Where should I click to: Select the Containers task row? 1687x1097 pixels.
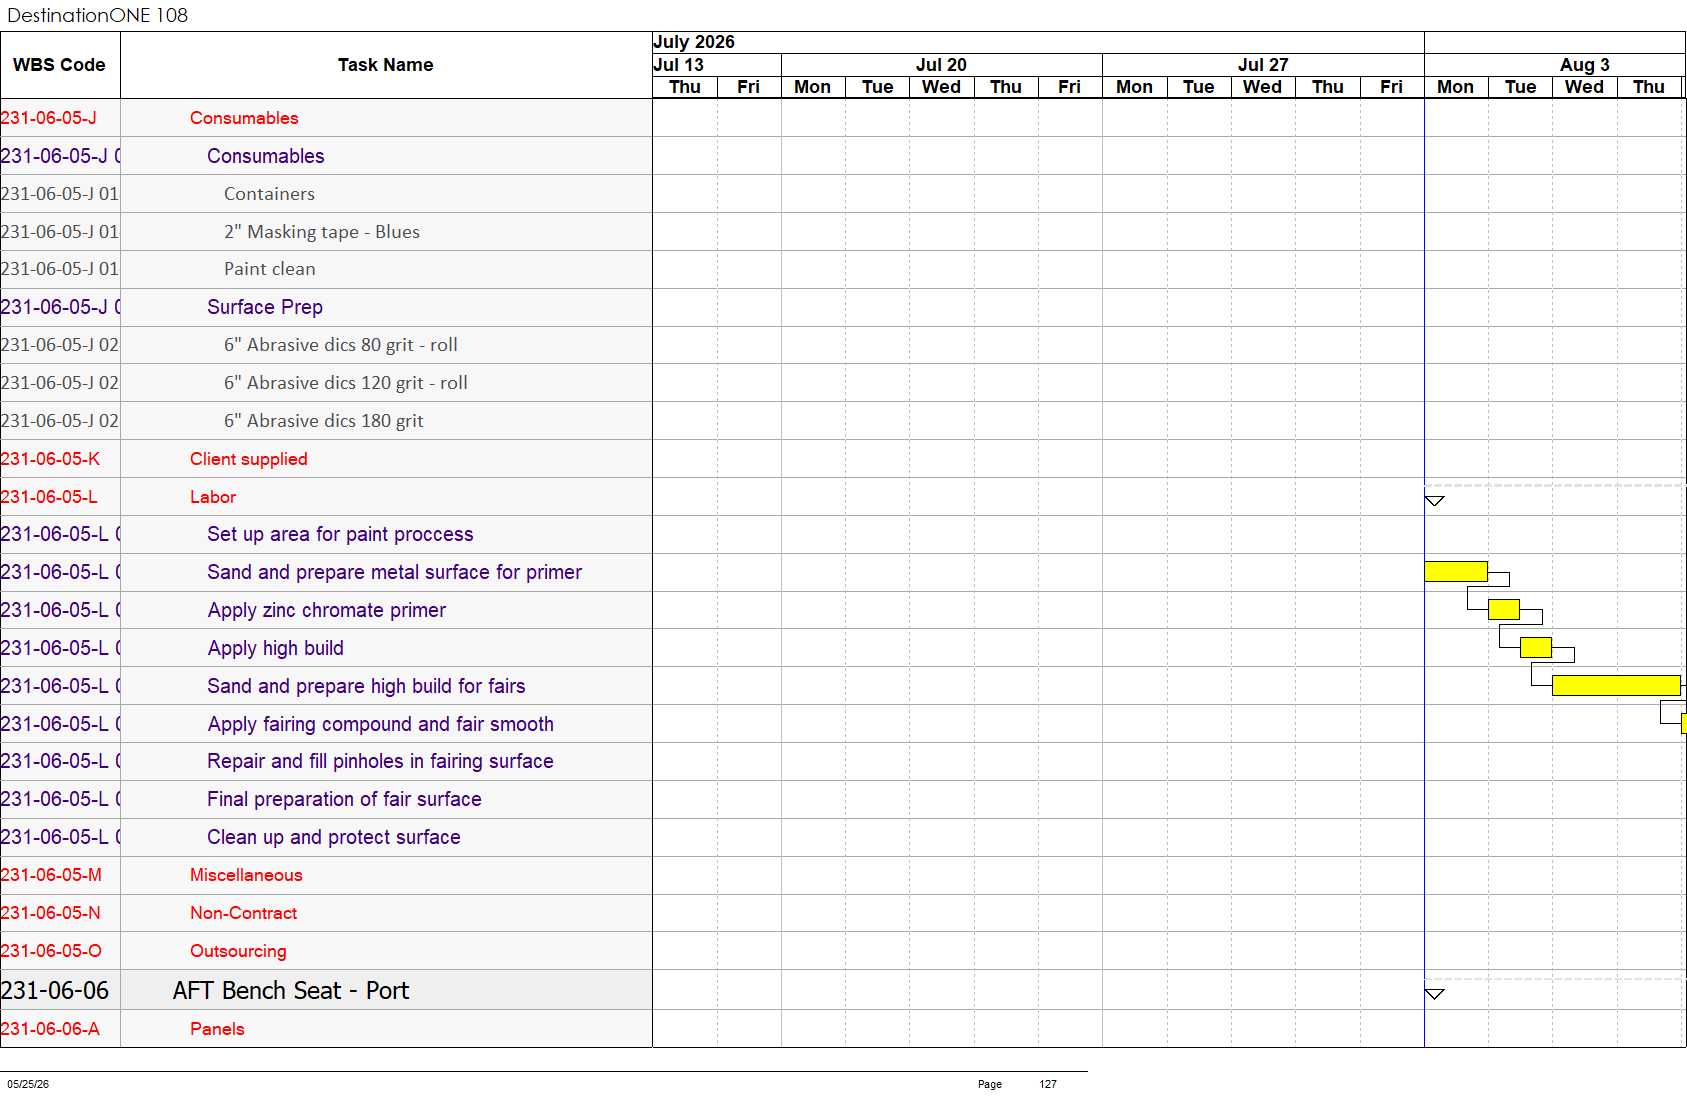[x=326, y=194]
